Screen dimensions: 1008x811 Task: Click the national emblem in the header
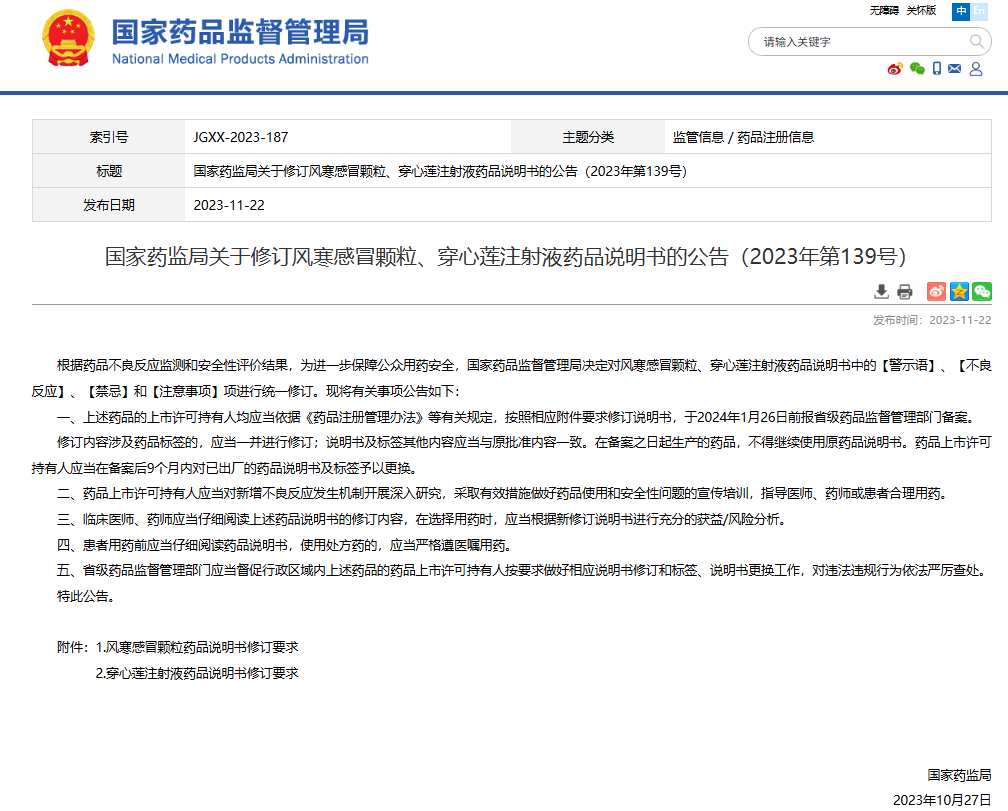coord(68,40)
